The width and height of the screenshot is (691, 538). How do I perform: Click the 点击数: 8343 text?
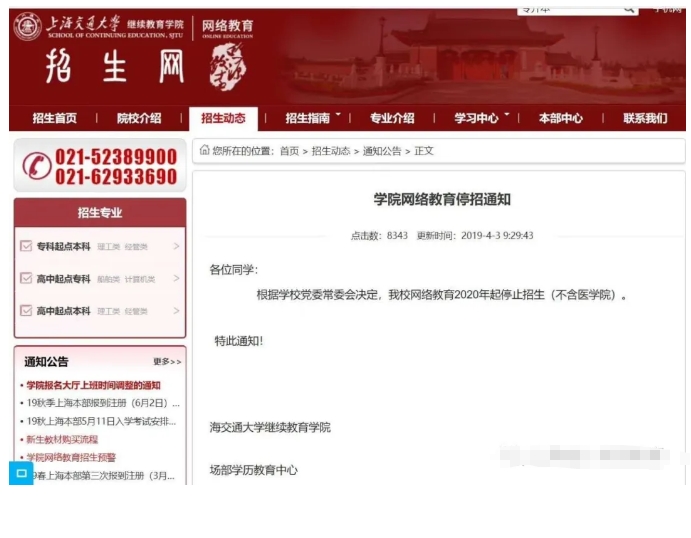[379, 236]
